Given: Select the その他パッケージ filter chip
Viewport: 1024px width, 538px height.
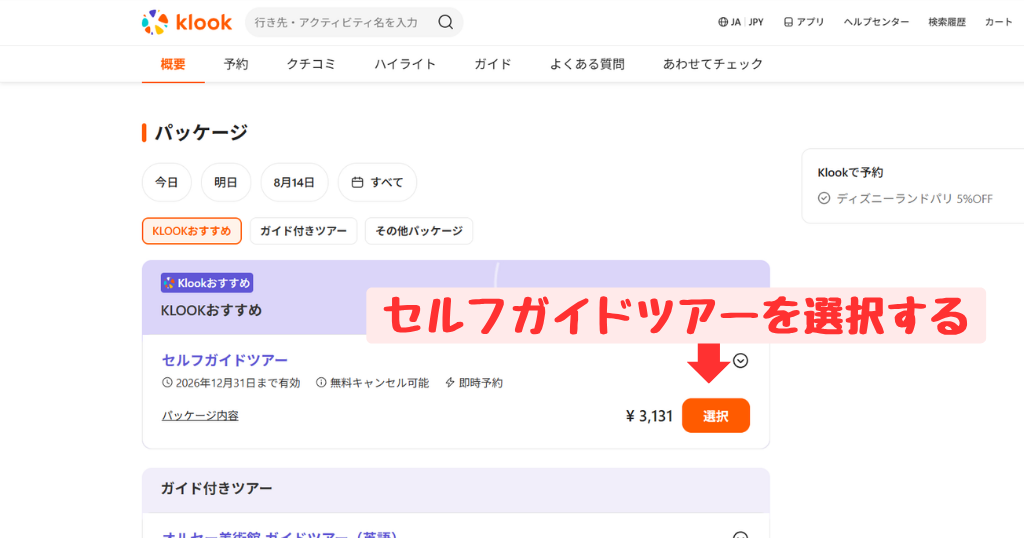Looking at the screenshot, I should [x=419, y=231].
